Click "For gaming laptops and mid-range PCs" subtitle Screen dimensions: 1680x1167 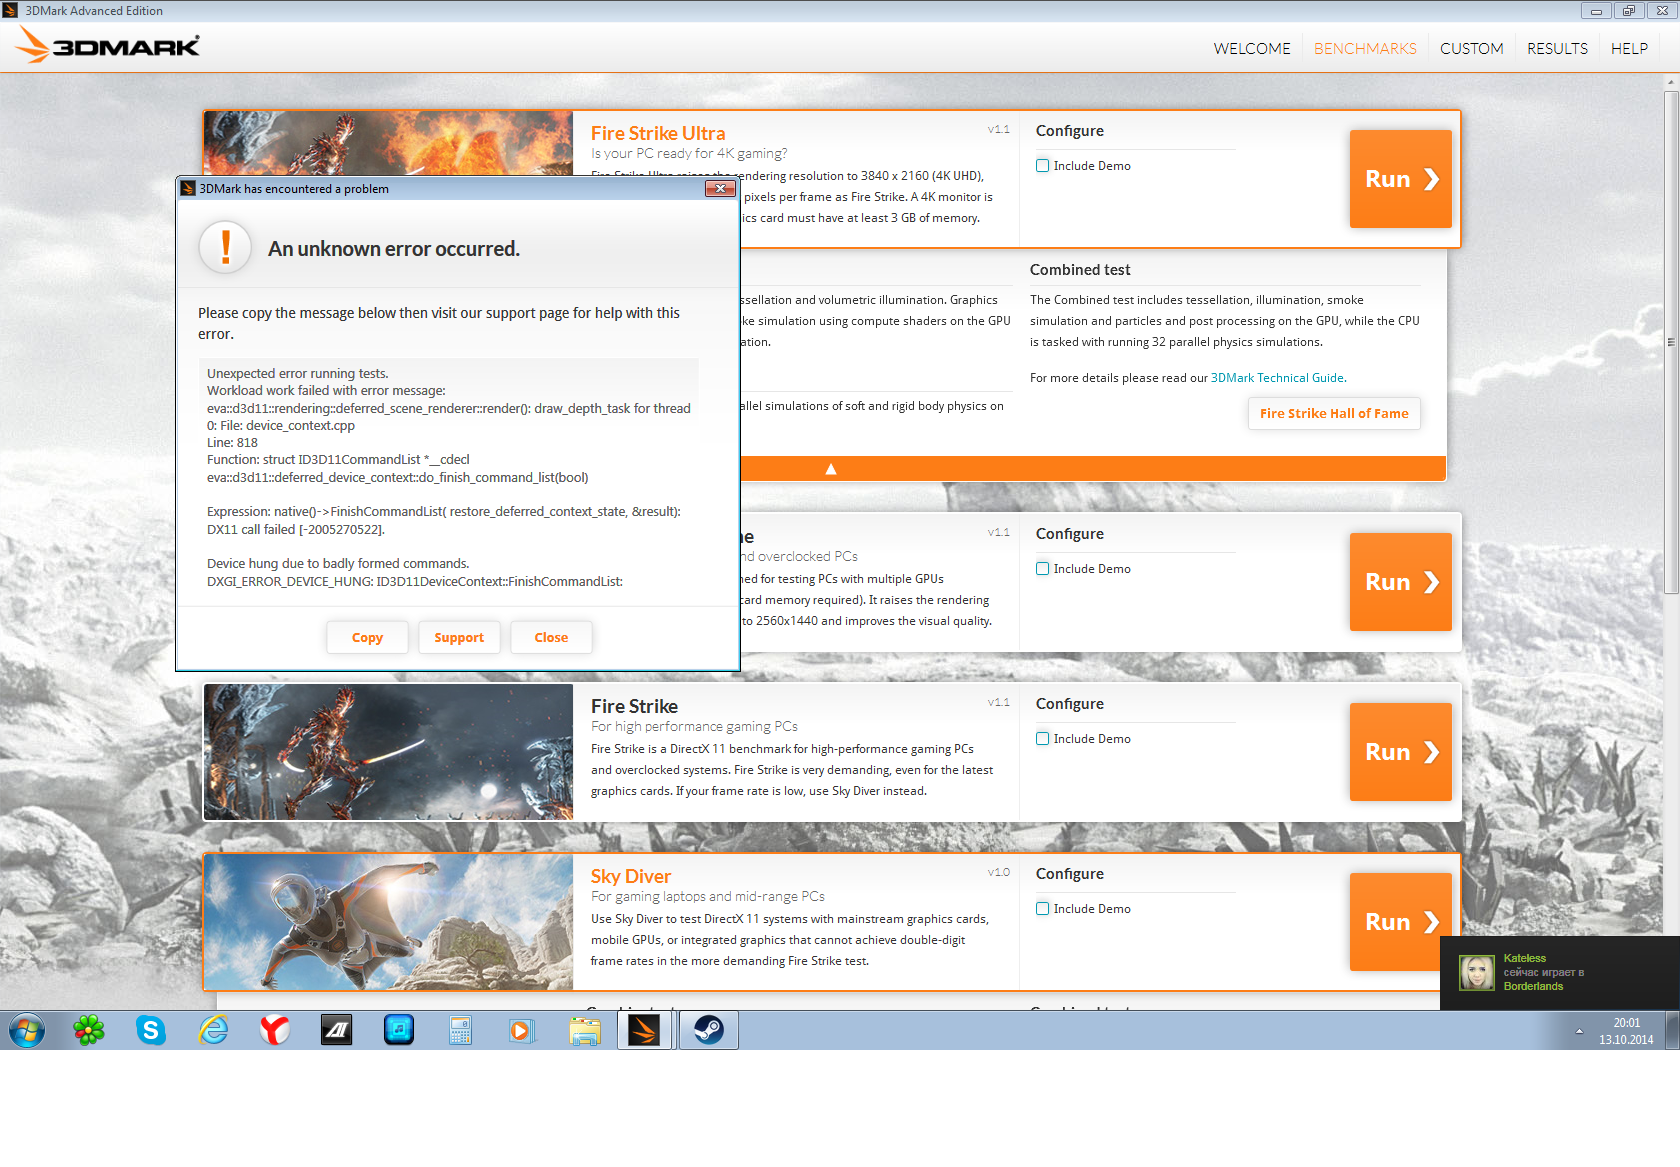tap(708, 897)
